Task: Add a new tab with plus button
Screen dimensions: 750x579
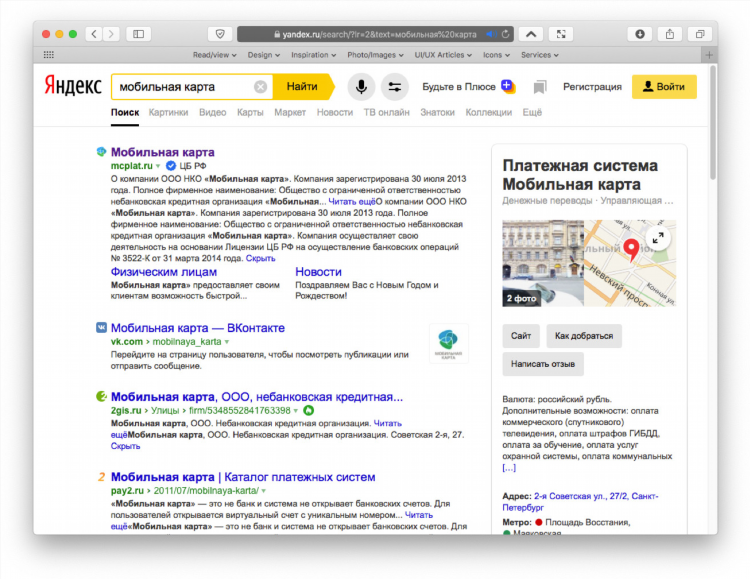Action: [x=709, y=55]
